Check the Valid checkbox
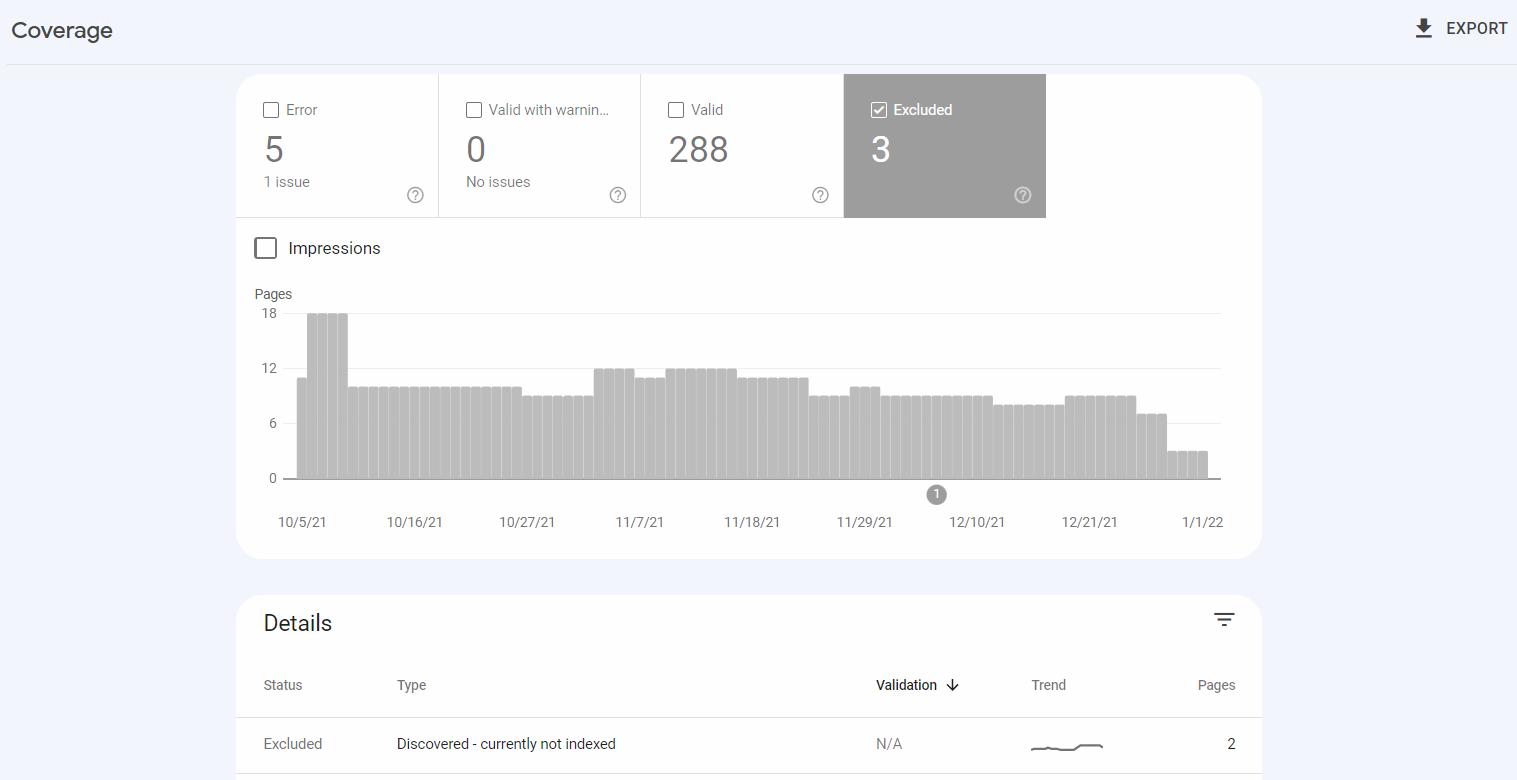 pos(676,110)
